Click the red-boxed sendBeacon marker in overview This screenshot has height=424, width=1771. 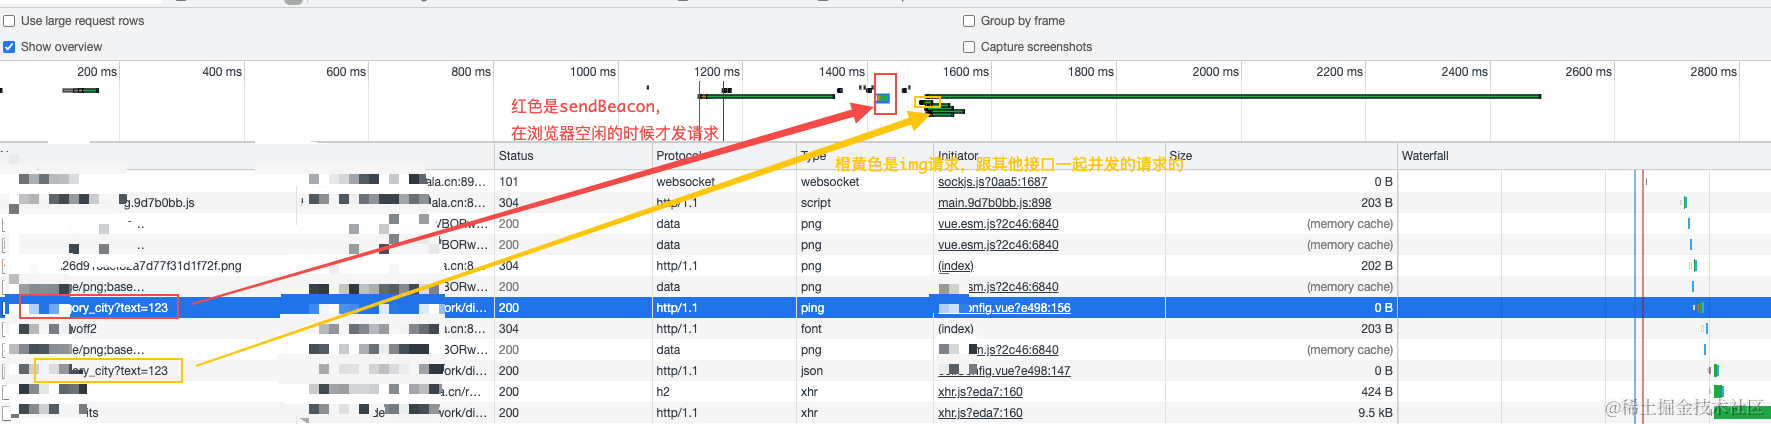point(884,95)
